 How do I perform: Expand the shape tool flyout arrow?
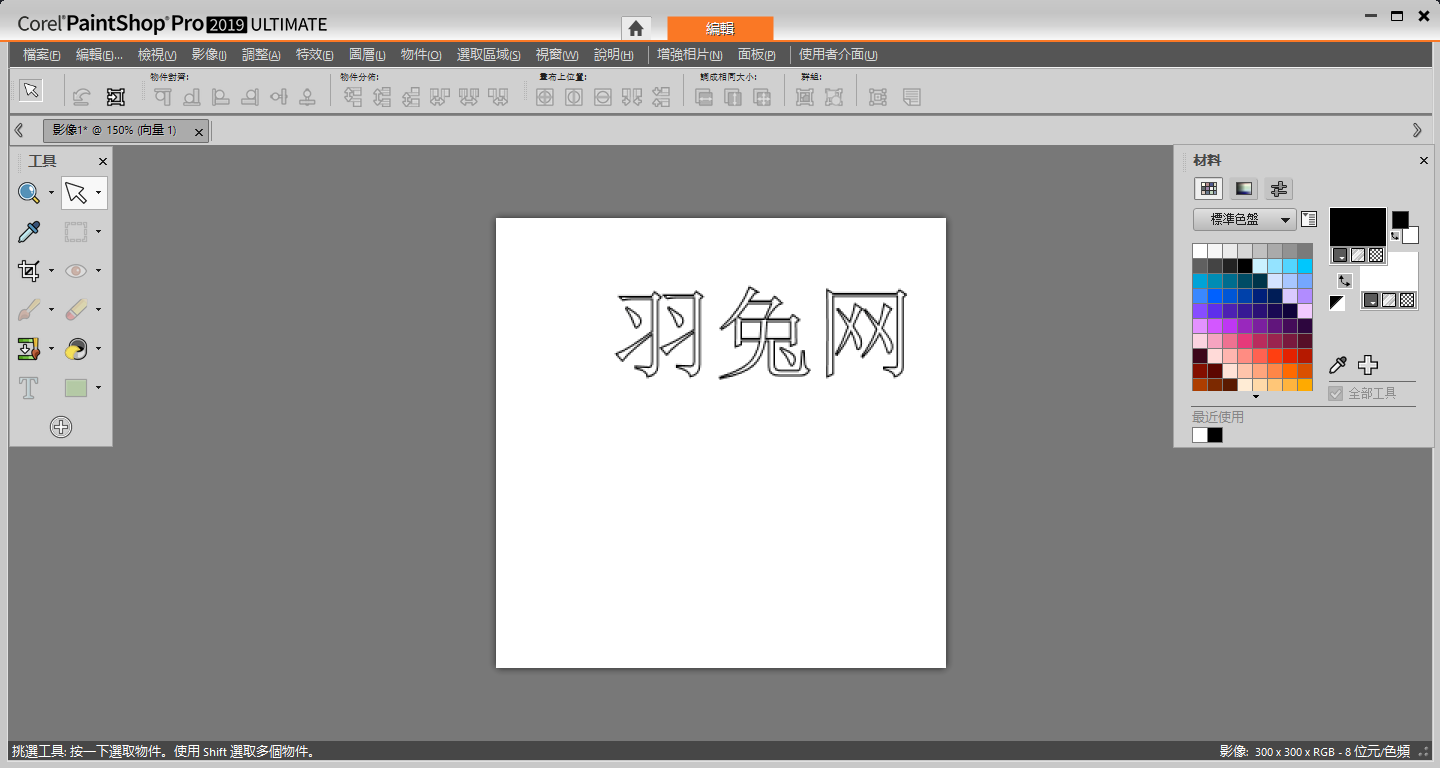point(98,388)
